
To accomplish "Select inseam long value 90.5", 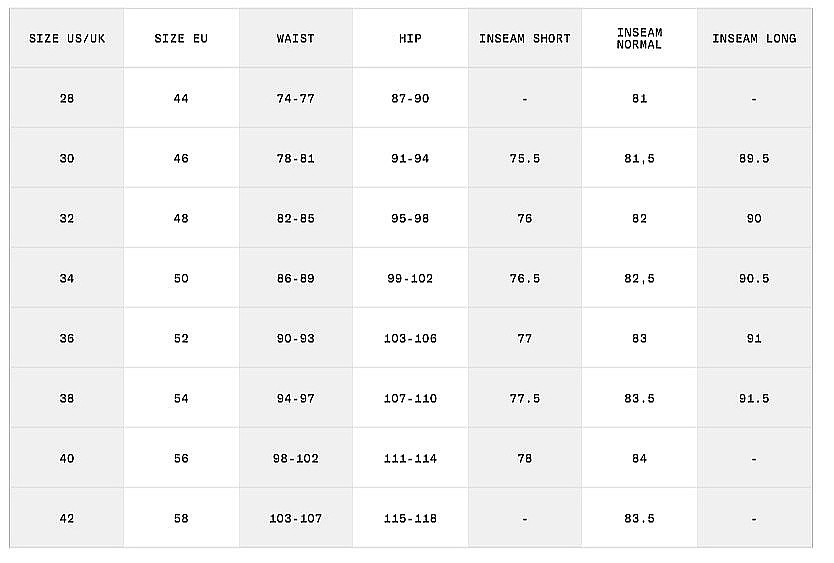I will click(754, 279).
